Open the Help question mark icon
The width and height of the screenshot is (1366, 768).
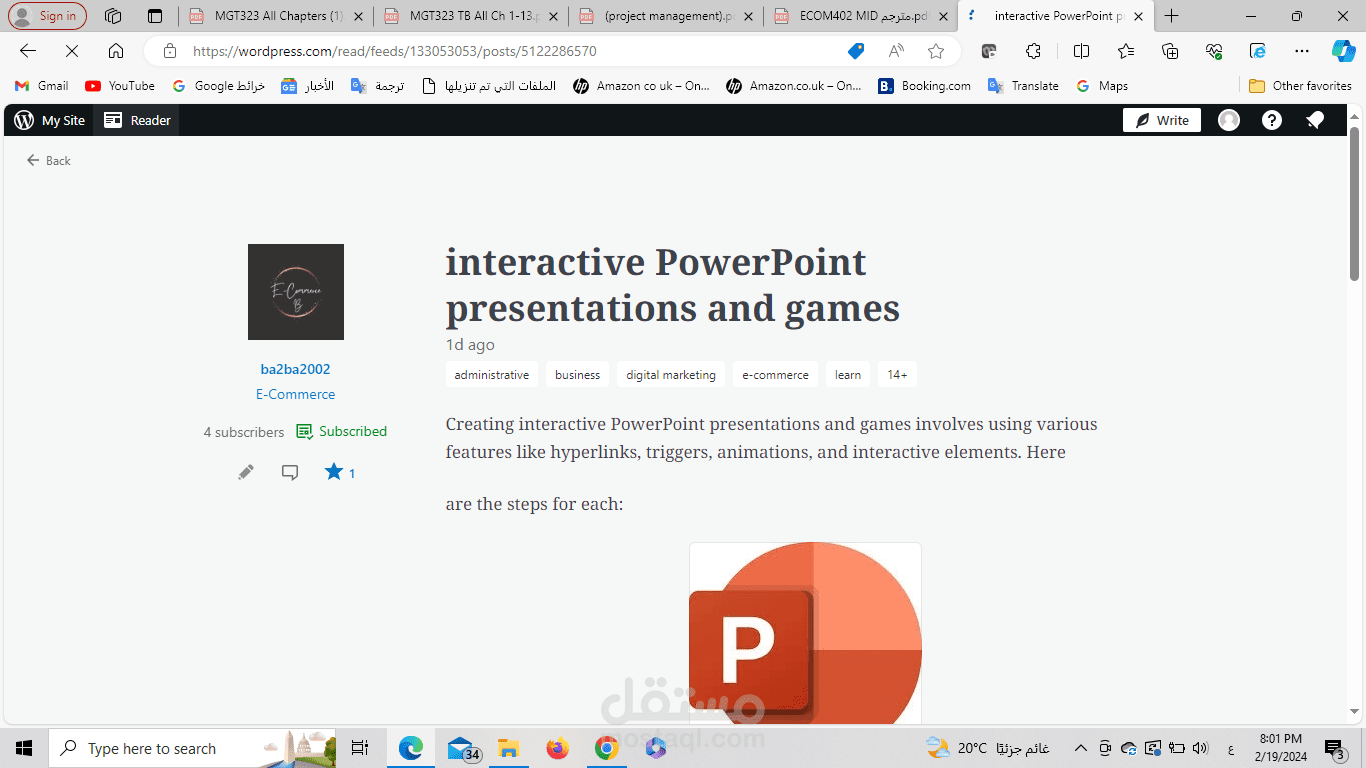[x=1272, y=120]
